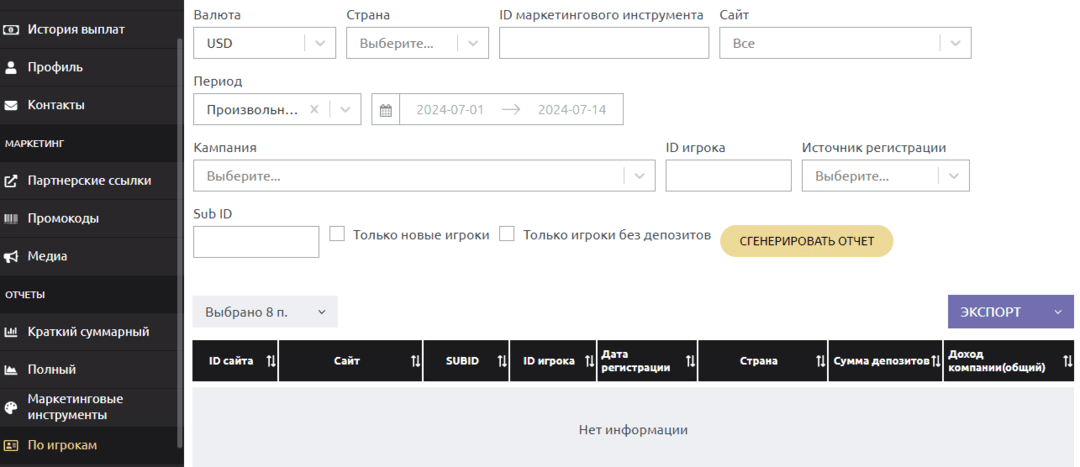Screen dimensions: 1080x467
Task: Open the Источник регистрации dropdown
Action: click(x=886, y=176)
